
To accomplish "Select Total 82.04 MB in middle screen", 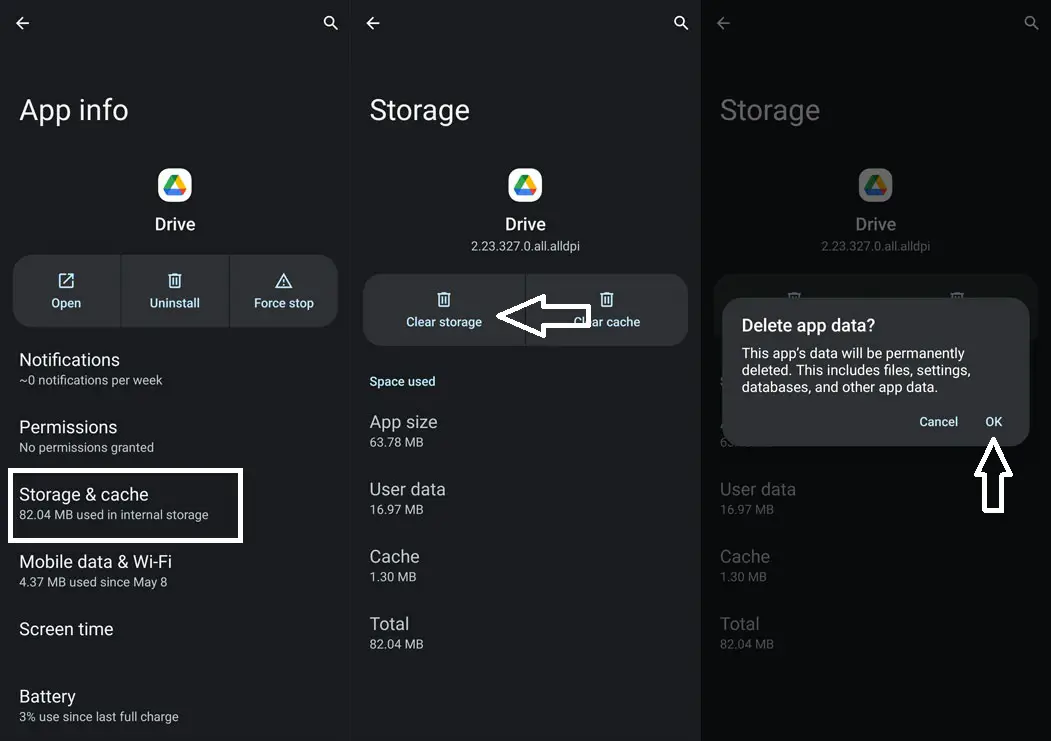I will (x=526, y=633).
